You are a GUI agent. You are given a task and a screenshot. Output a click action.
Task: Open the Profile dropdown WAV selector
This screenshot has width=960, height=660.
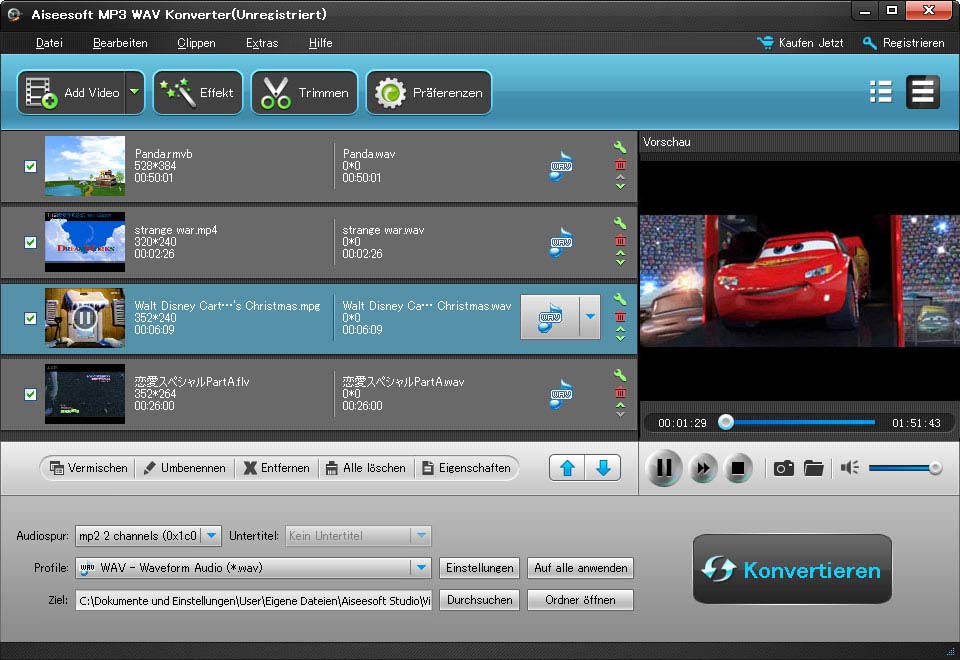(253, 568)
